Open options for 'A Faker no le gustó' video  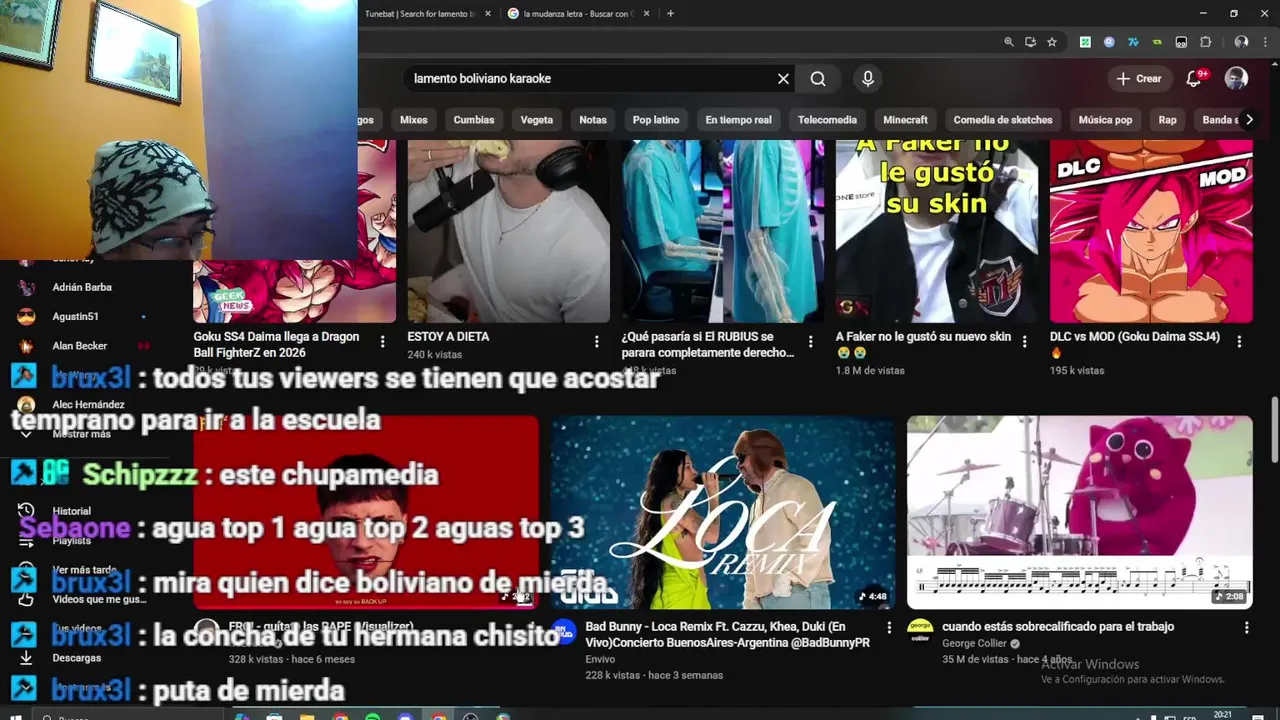tap(1024, 341)
